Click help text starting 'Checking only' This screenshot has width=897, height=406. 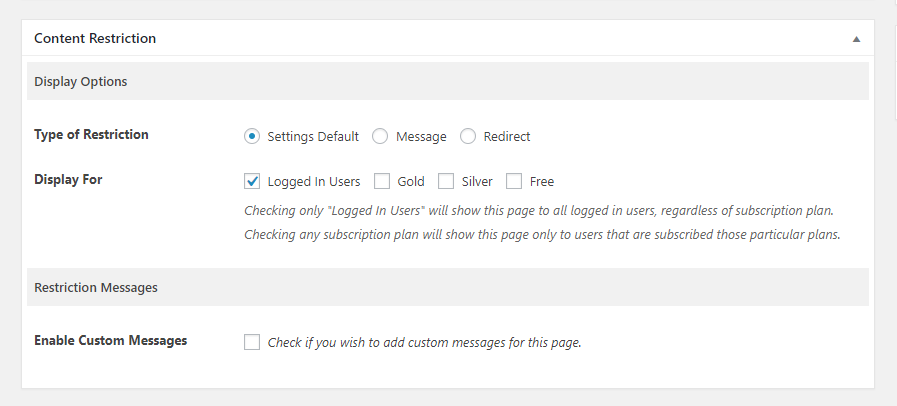[x=539, y=210]
